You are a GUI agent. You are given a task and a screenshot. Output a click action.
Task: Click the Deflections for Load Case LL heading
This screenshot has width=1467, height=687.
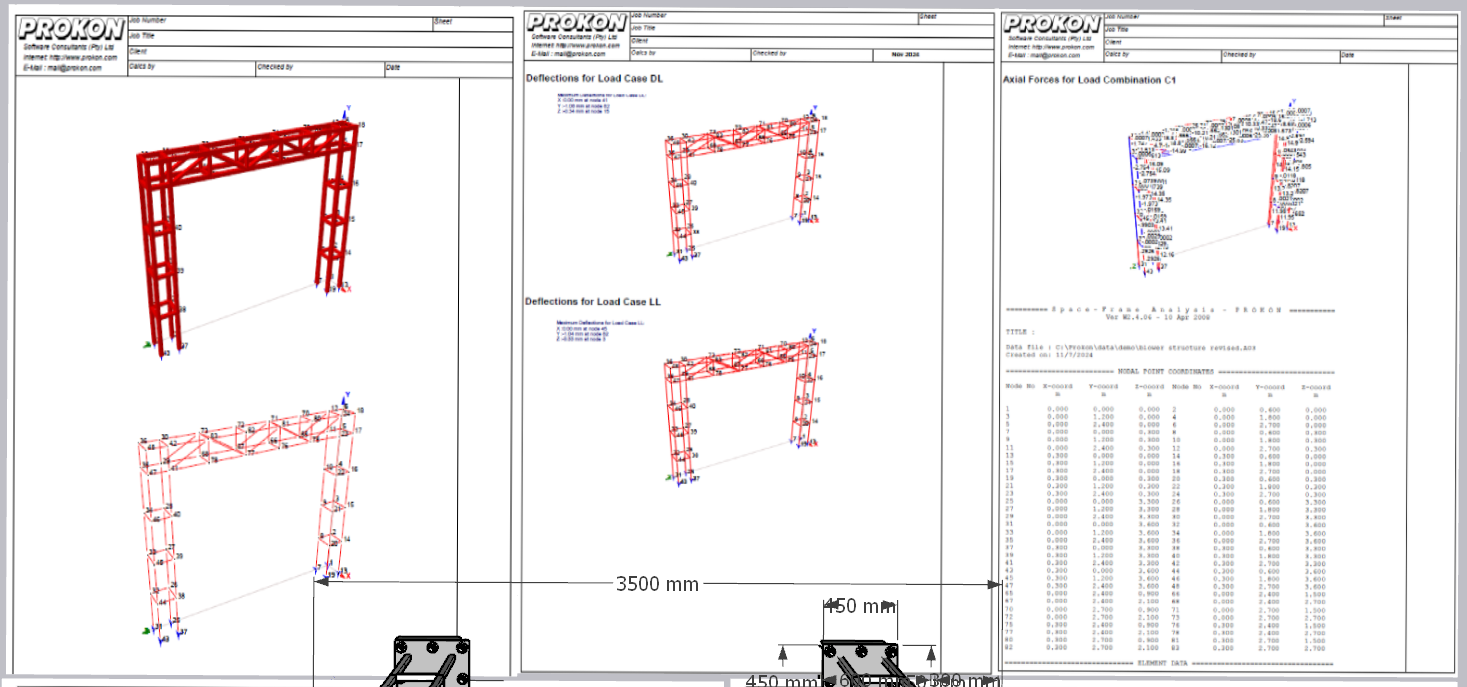tap(593, 301)
